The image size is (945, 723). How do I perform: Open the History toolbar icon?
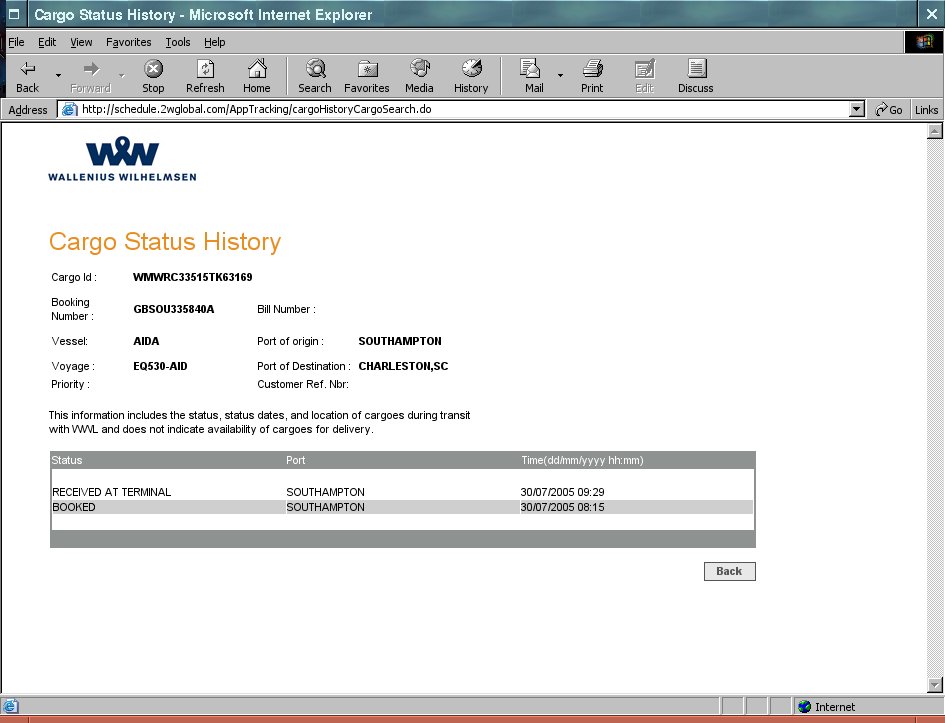click(471, 69)
